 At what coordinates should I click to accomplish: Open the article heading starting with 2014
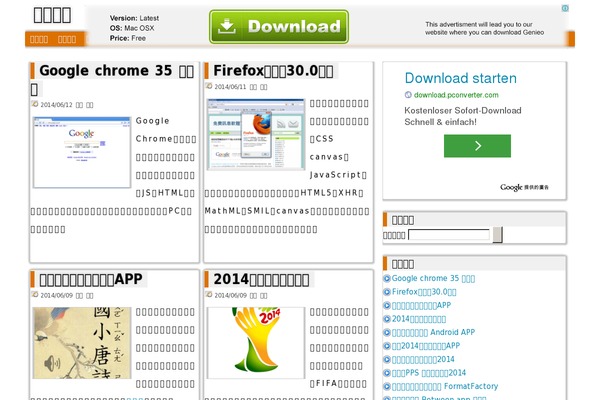point(261,279)
